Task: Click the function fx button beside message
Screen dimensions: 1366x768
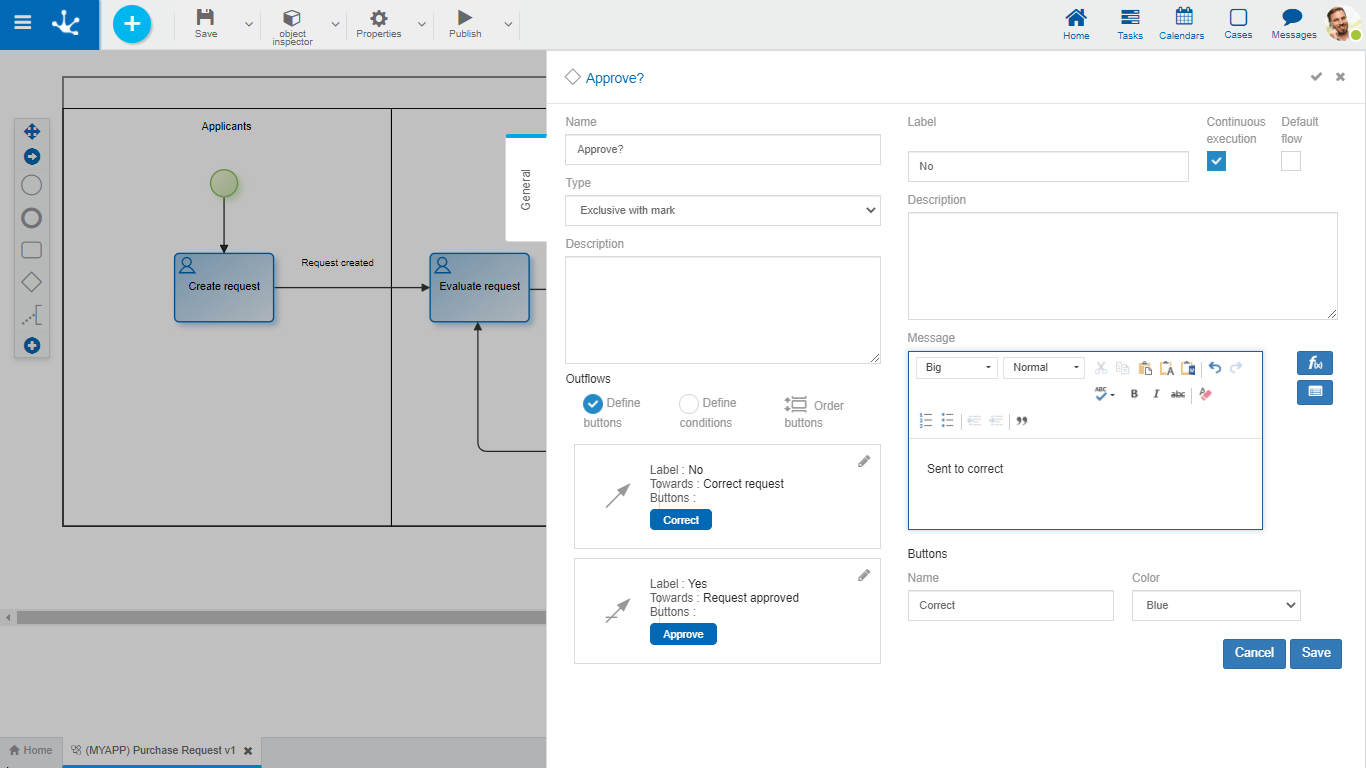Action: (x=1314, y=363)
